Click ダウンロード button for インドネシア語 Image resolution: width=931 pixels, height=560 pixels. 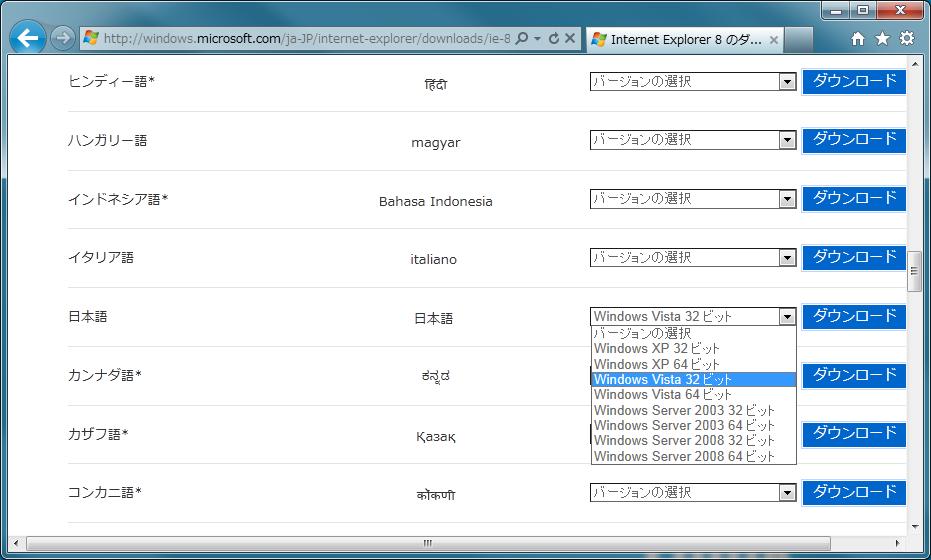tap(854, 198)
